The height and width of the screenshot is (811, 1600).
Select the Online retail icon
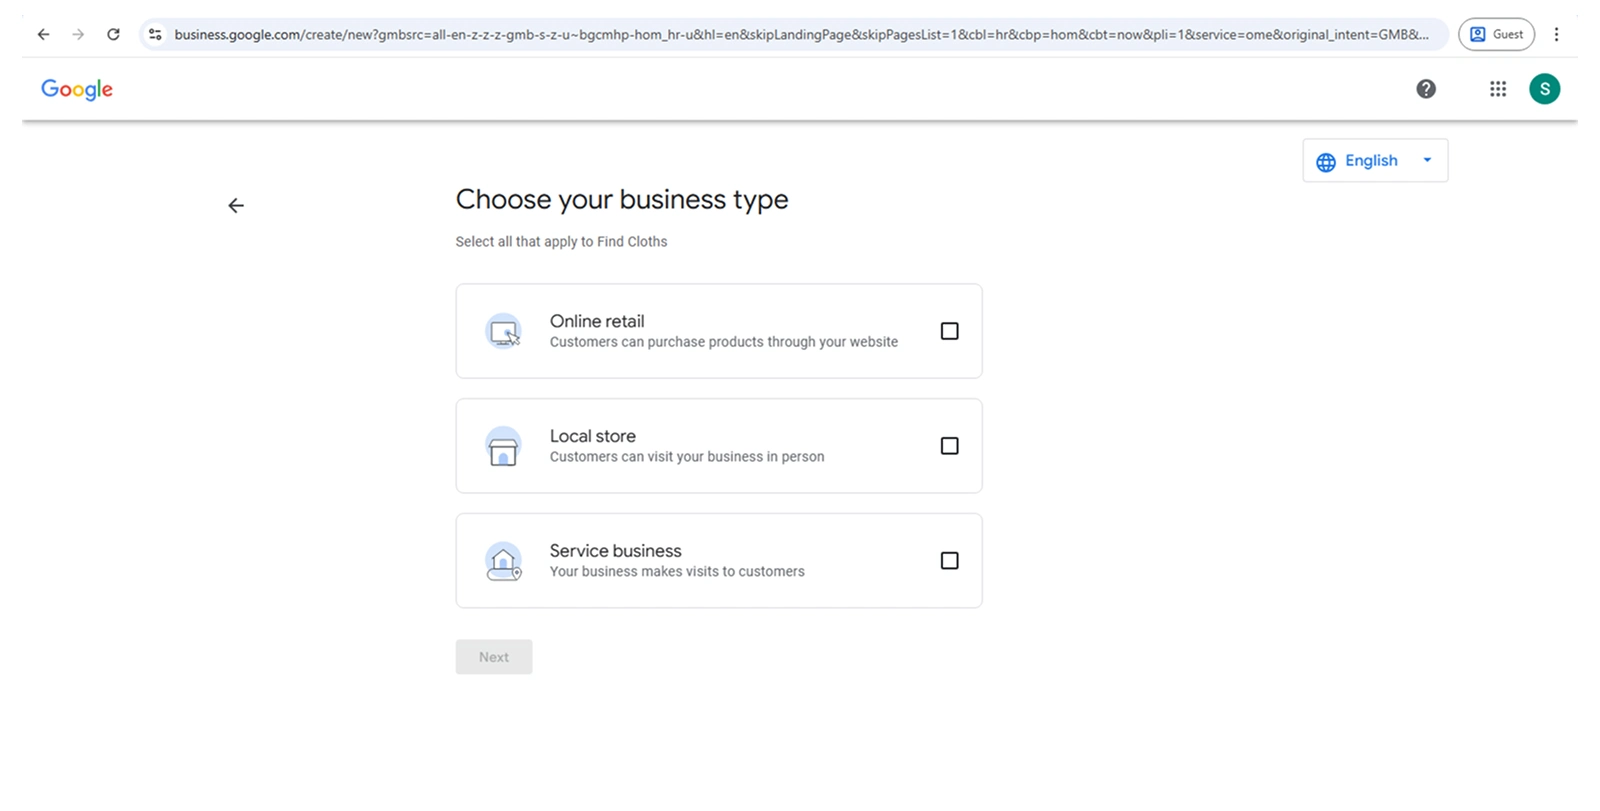[503, 331]
